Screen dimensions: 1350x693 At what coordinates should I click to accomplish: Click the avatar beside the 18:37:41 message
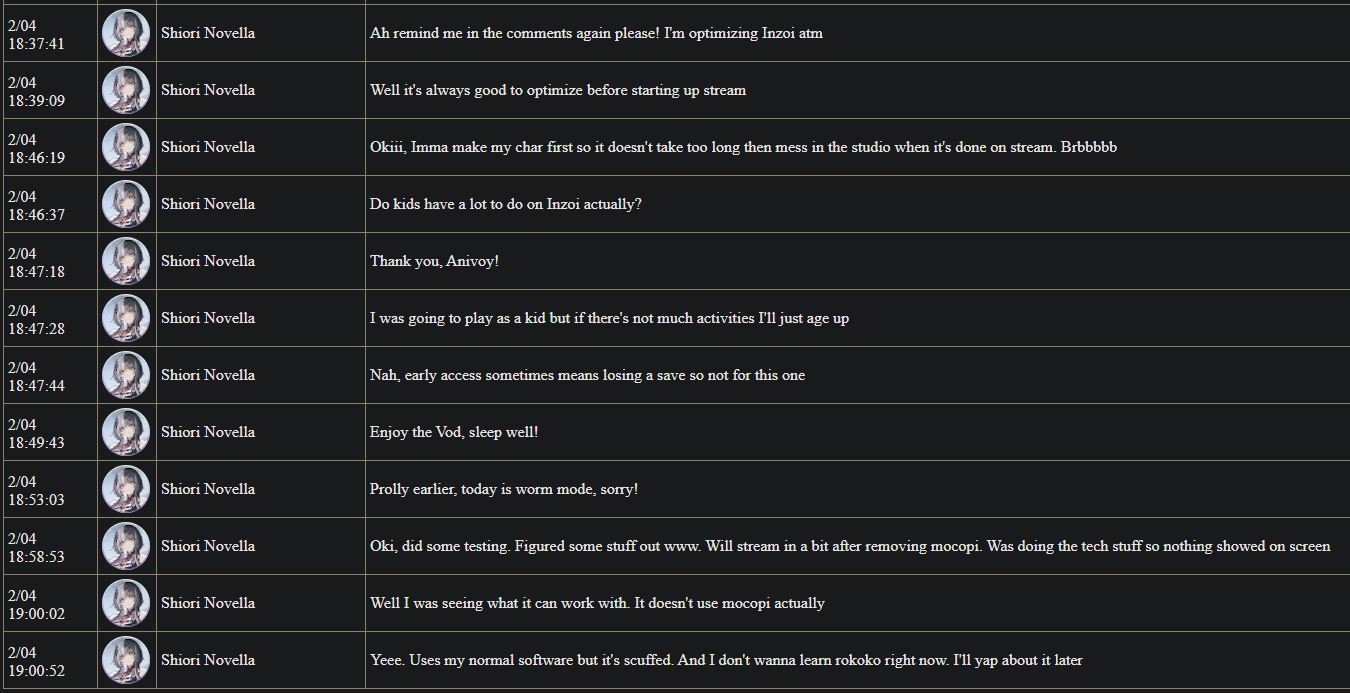(126, 33)
